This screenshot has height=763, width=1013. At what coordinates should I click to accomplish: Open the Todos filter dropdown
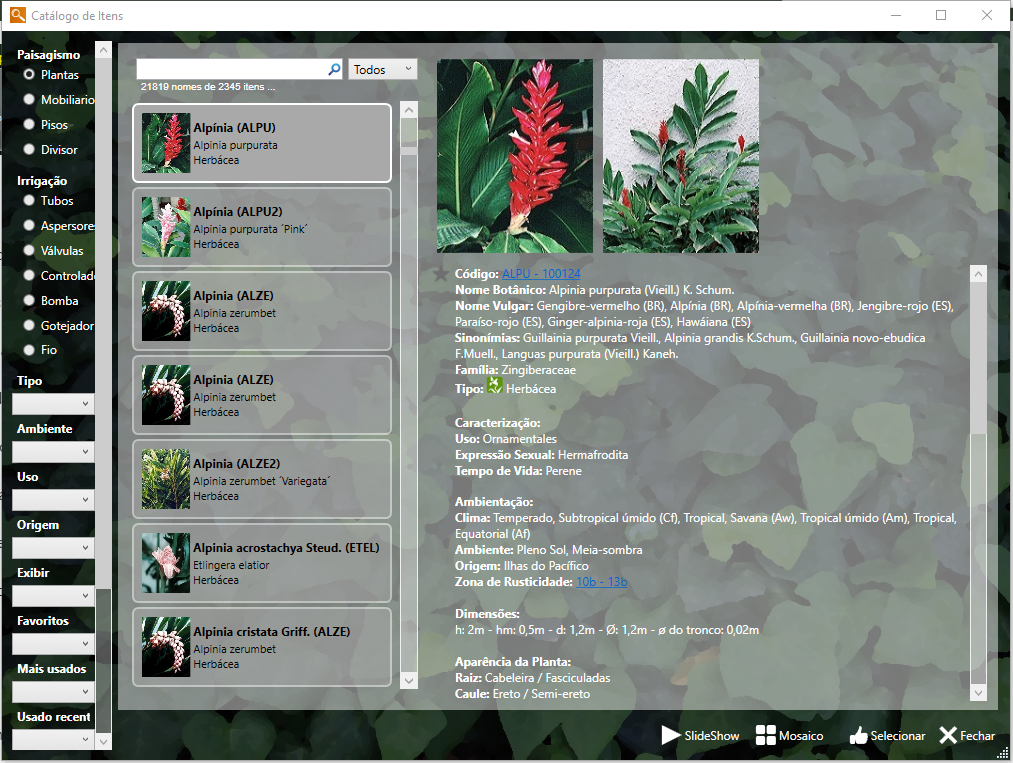tap(382, 70)
